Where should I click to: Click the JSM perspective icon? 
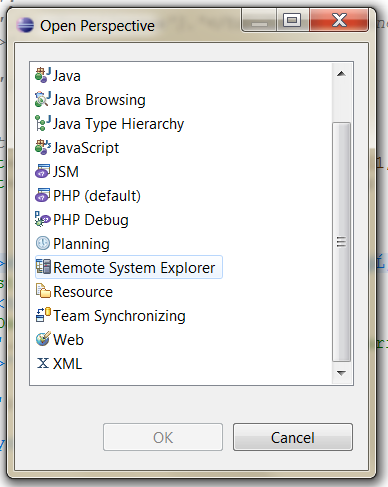[43, 171]
